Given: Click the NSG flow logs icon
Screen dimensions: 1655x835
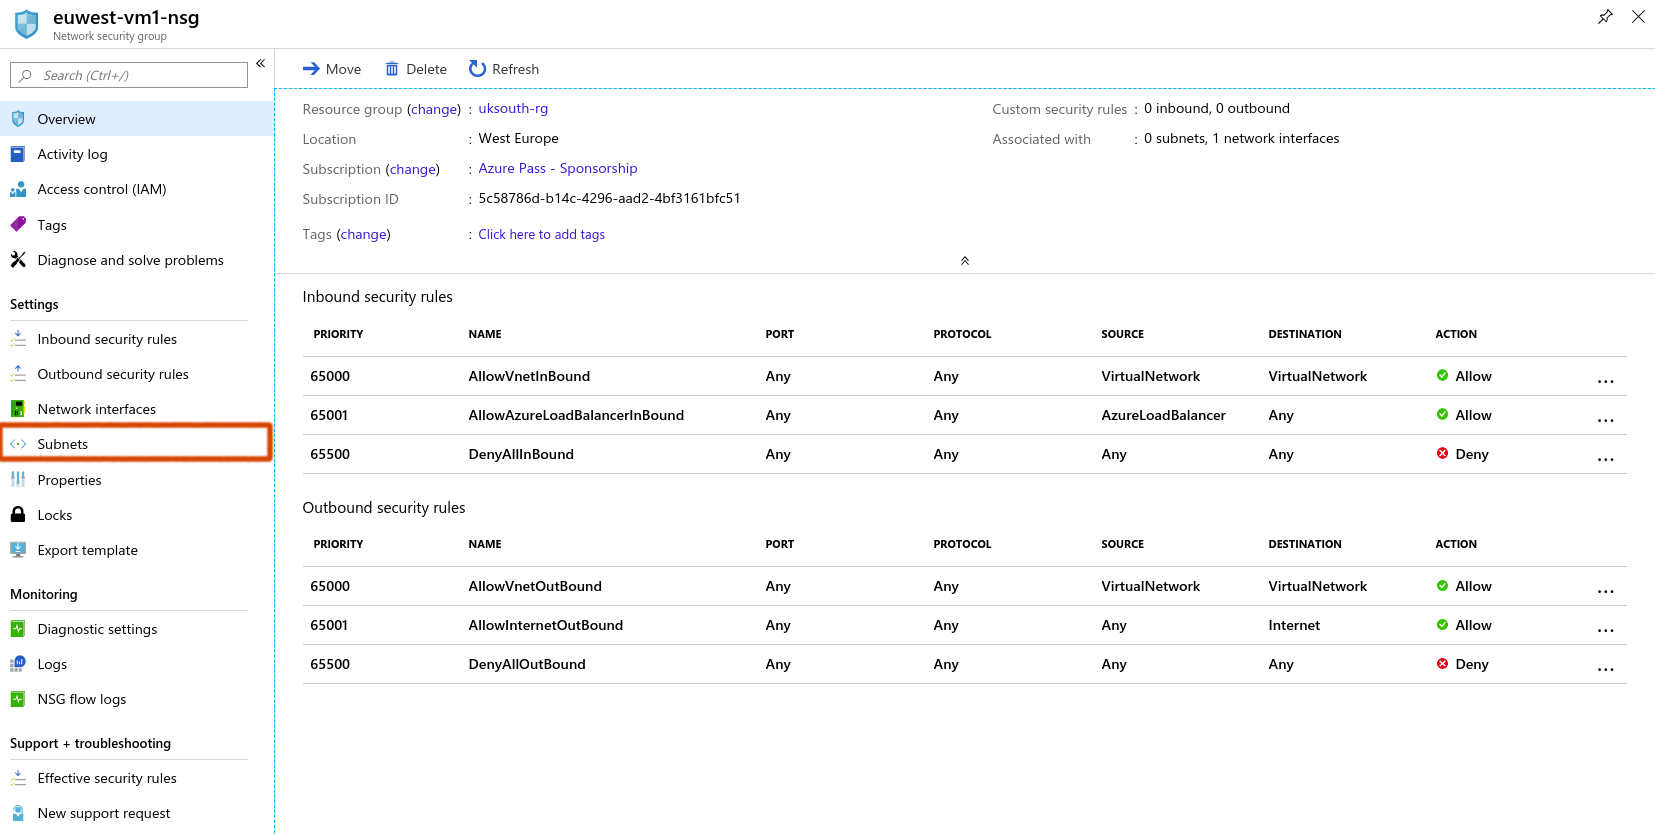Looking at the screenshot, I should pyautogui.click(x=18, y=699).
